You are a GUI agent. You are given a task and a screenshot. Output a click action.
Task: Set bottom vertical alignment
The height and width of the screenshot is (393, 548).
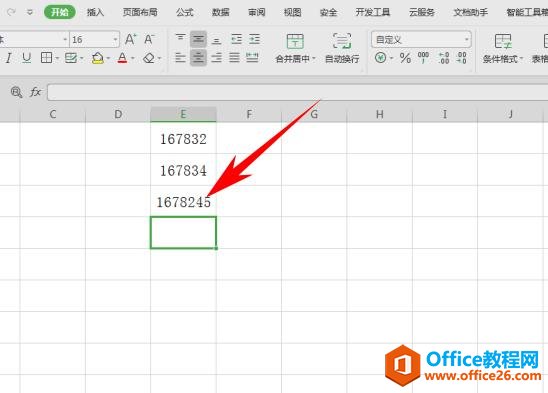coord(217,40)
